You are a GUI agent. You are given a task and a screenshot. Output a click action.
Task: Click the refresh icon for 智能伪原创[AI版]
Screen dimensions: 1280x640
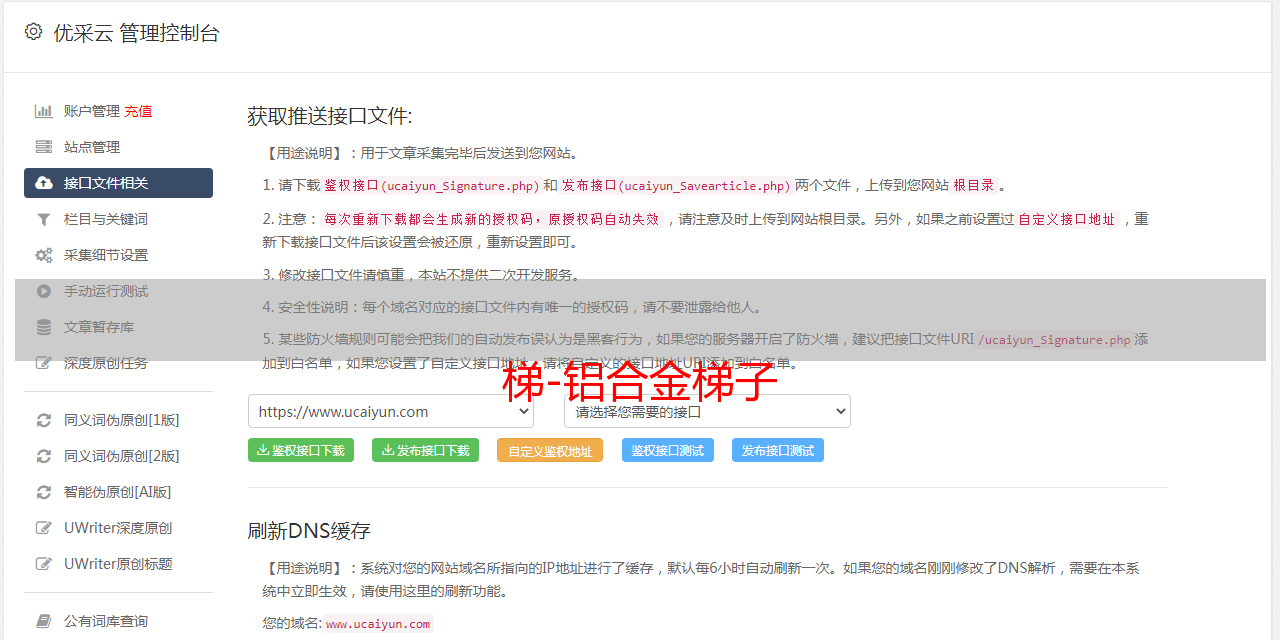pos(44,492)
